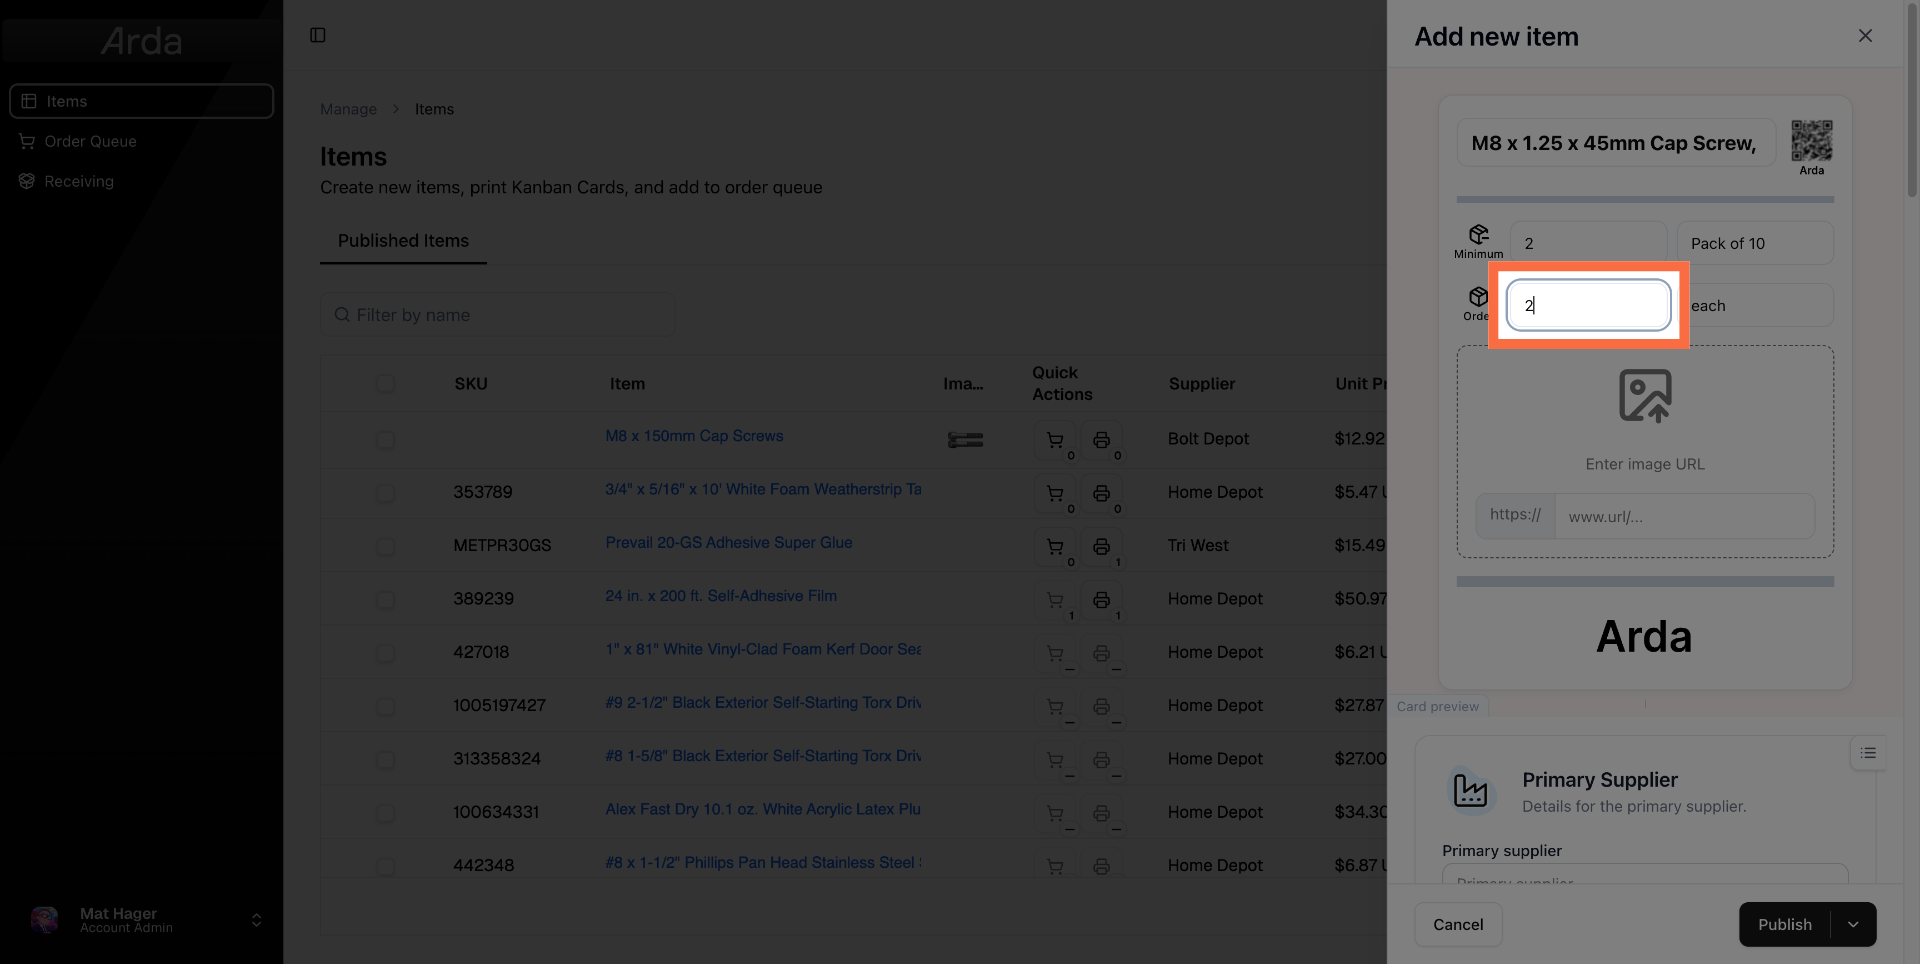Open Receiving in the sidebar
1920x964 pixels.
tap(141, 181)
